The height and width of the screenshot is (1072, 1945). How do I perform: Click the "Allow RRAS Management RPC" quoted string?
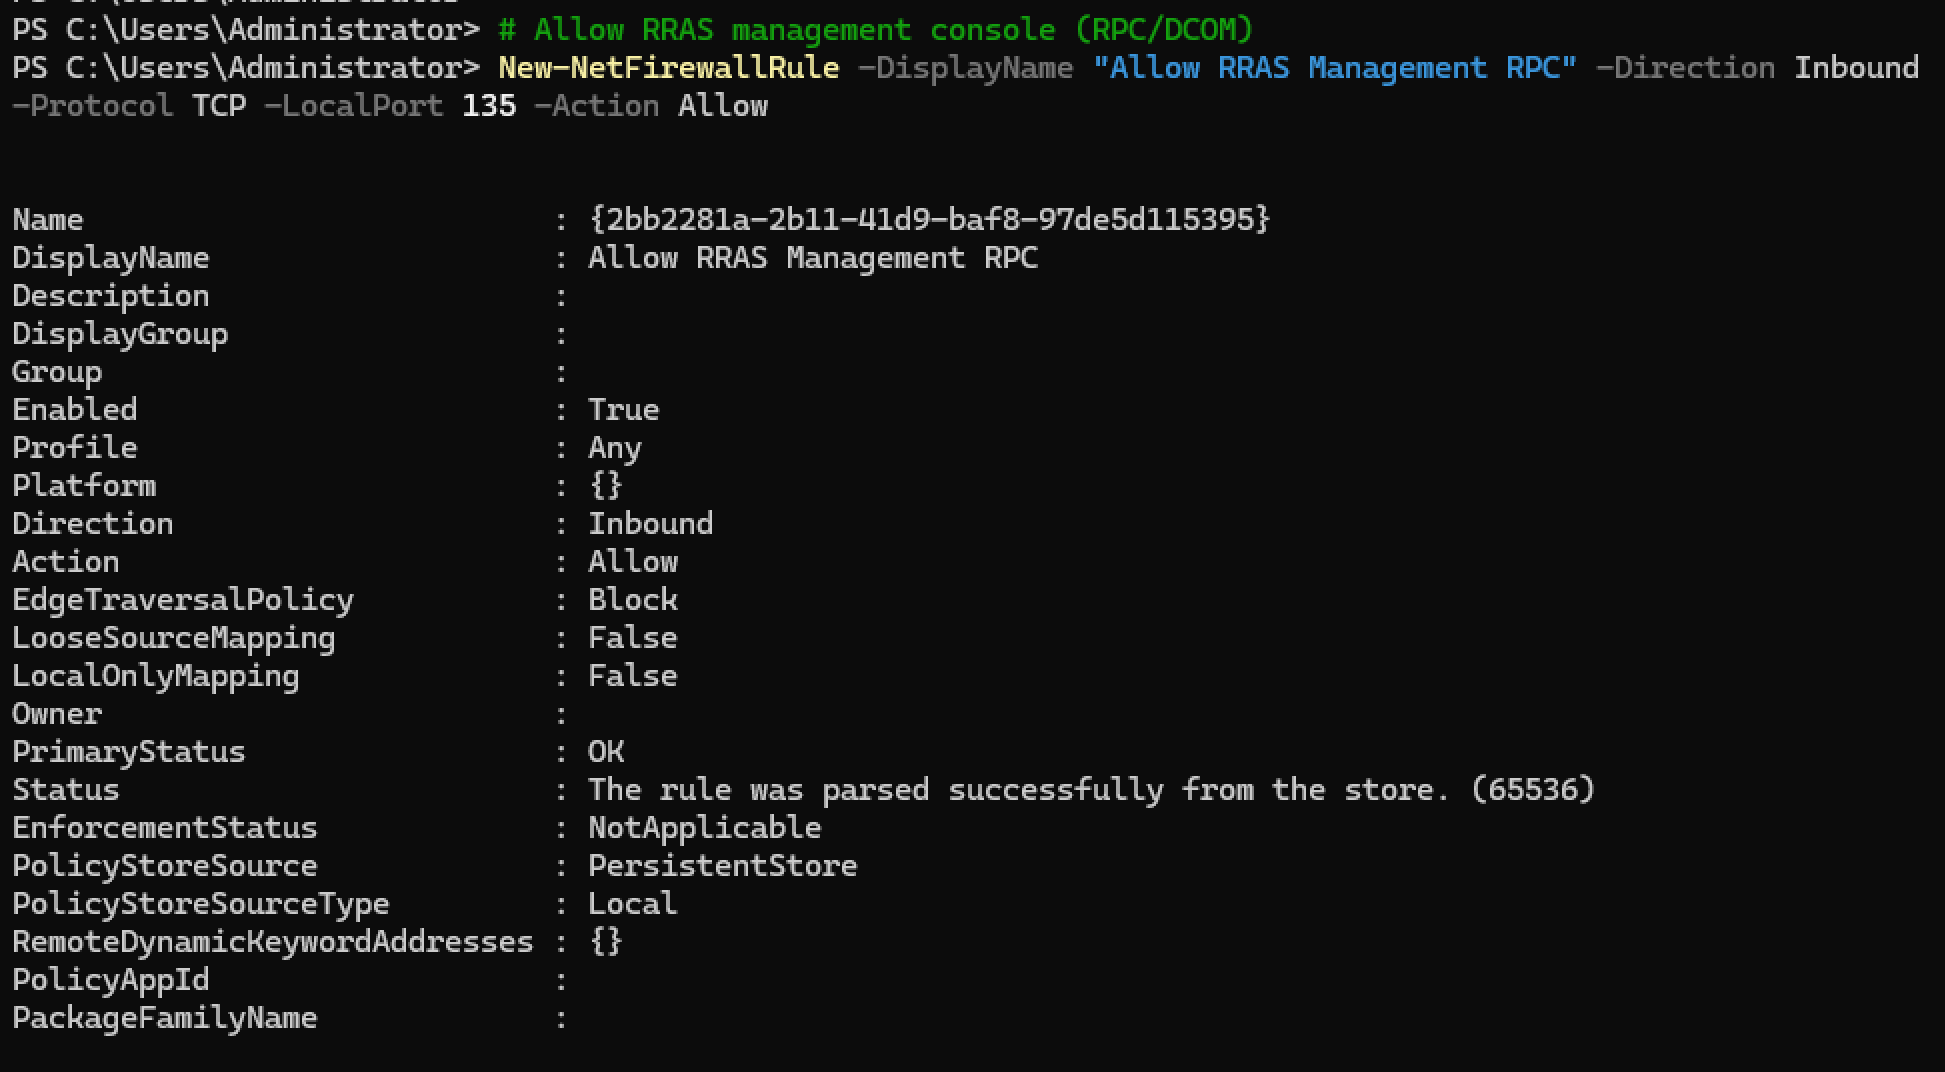coord(1334,68)
